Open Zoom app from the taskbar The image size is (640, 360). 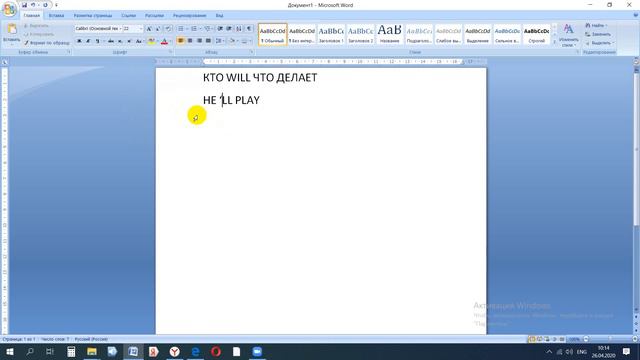(x=257, y=351)
